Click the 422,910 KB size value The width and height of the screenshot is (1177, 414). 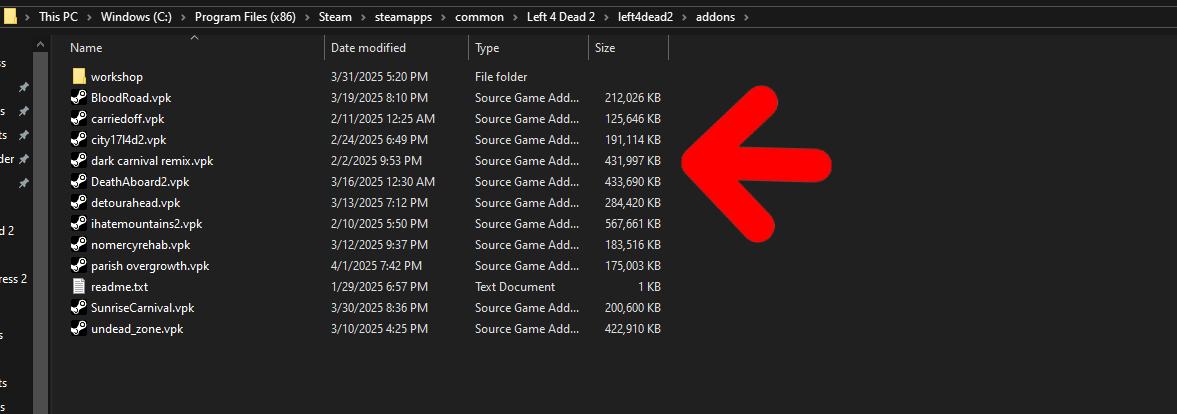tap(633, 328)
